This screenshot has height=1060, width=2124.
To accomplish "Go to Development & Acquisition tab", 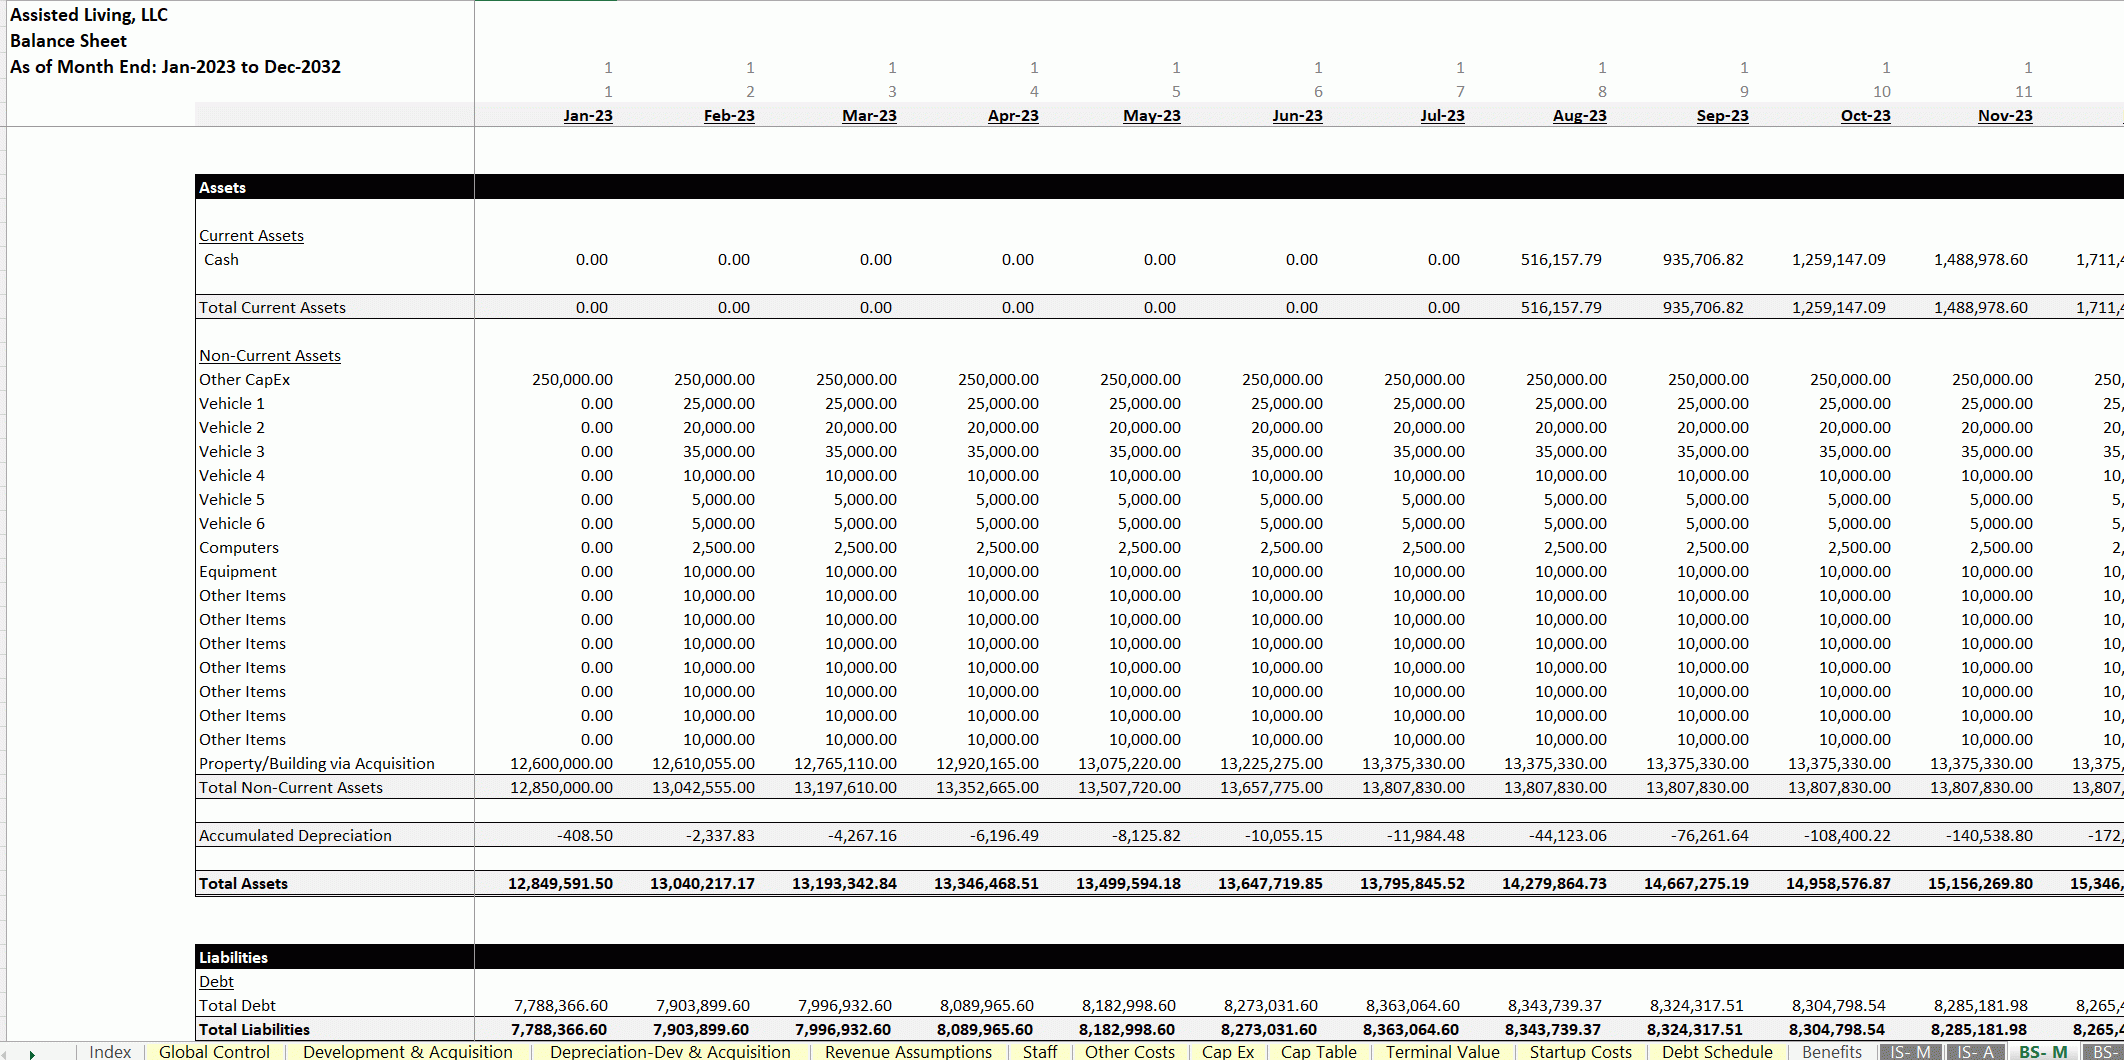I will [407, 1052].
